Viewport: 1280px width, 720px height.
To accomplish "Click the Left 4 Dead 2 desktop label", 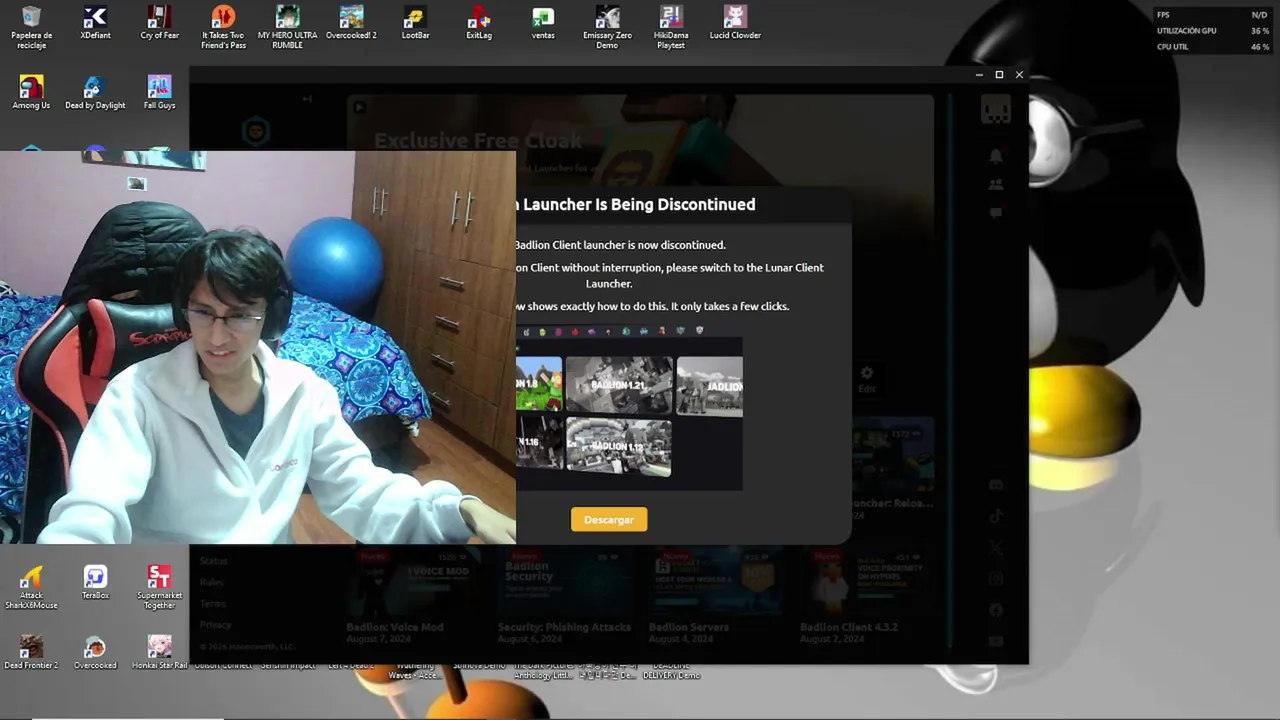I will [351, 666].
